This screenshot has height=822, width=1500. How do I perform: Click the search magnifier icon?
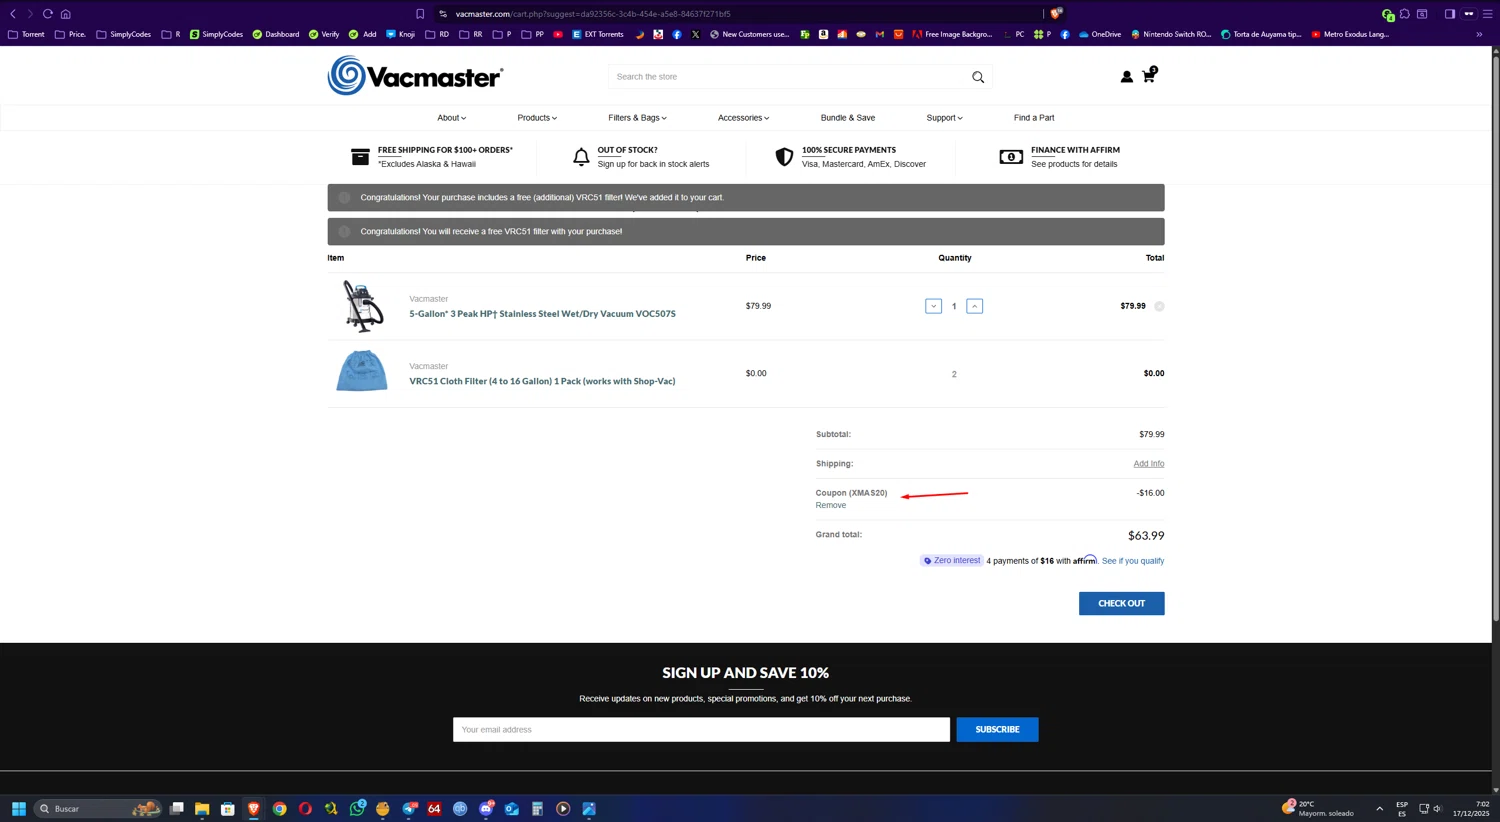[978, 77]
